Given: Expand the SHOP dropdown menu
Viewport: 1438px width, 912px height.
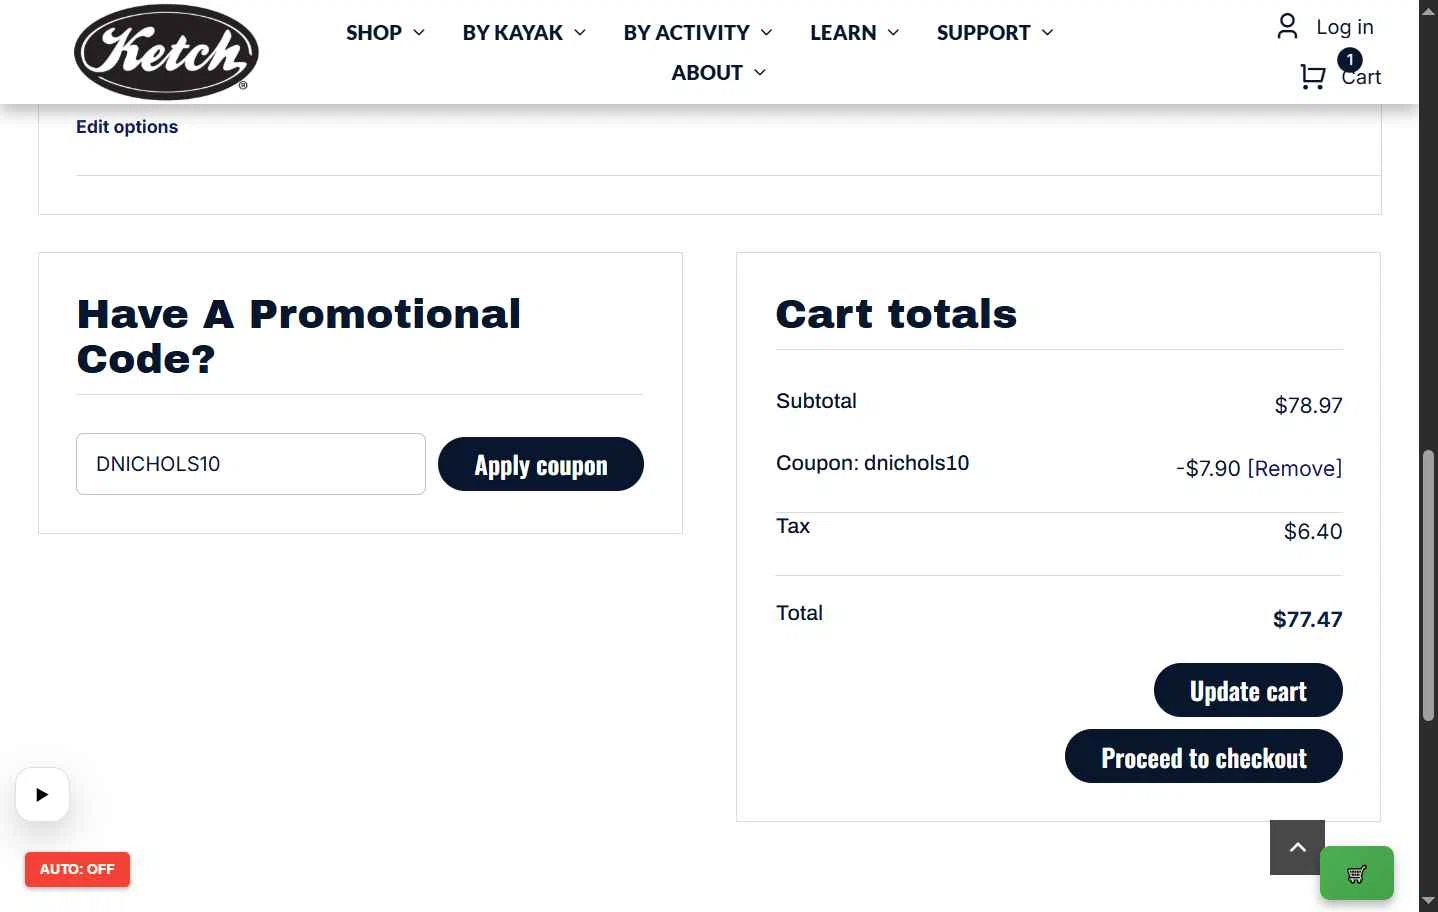Looking at the screenshot, I should click(x=385, y=33).
